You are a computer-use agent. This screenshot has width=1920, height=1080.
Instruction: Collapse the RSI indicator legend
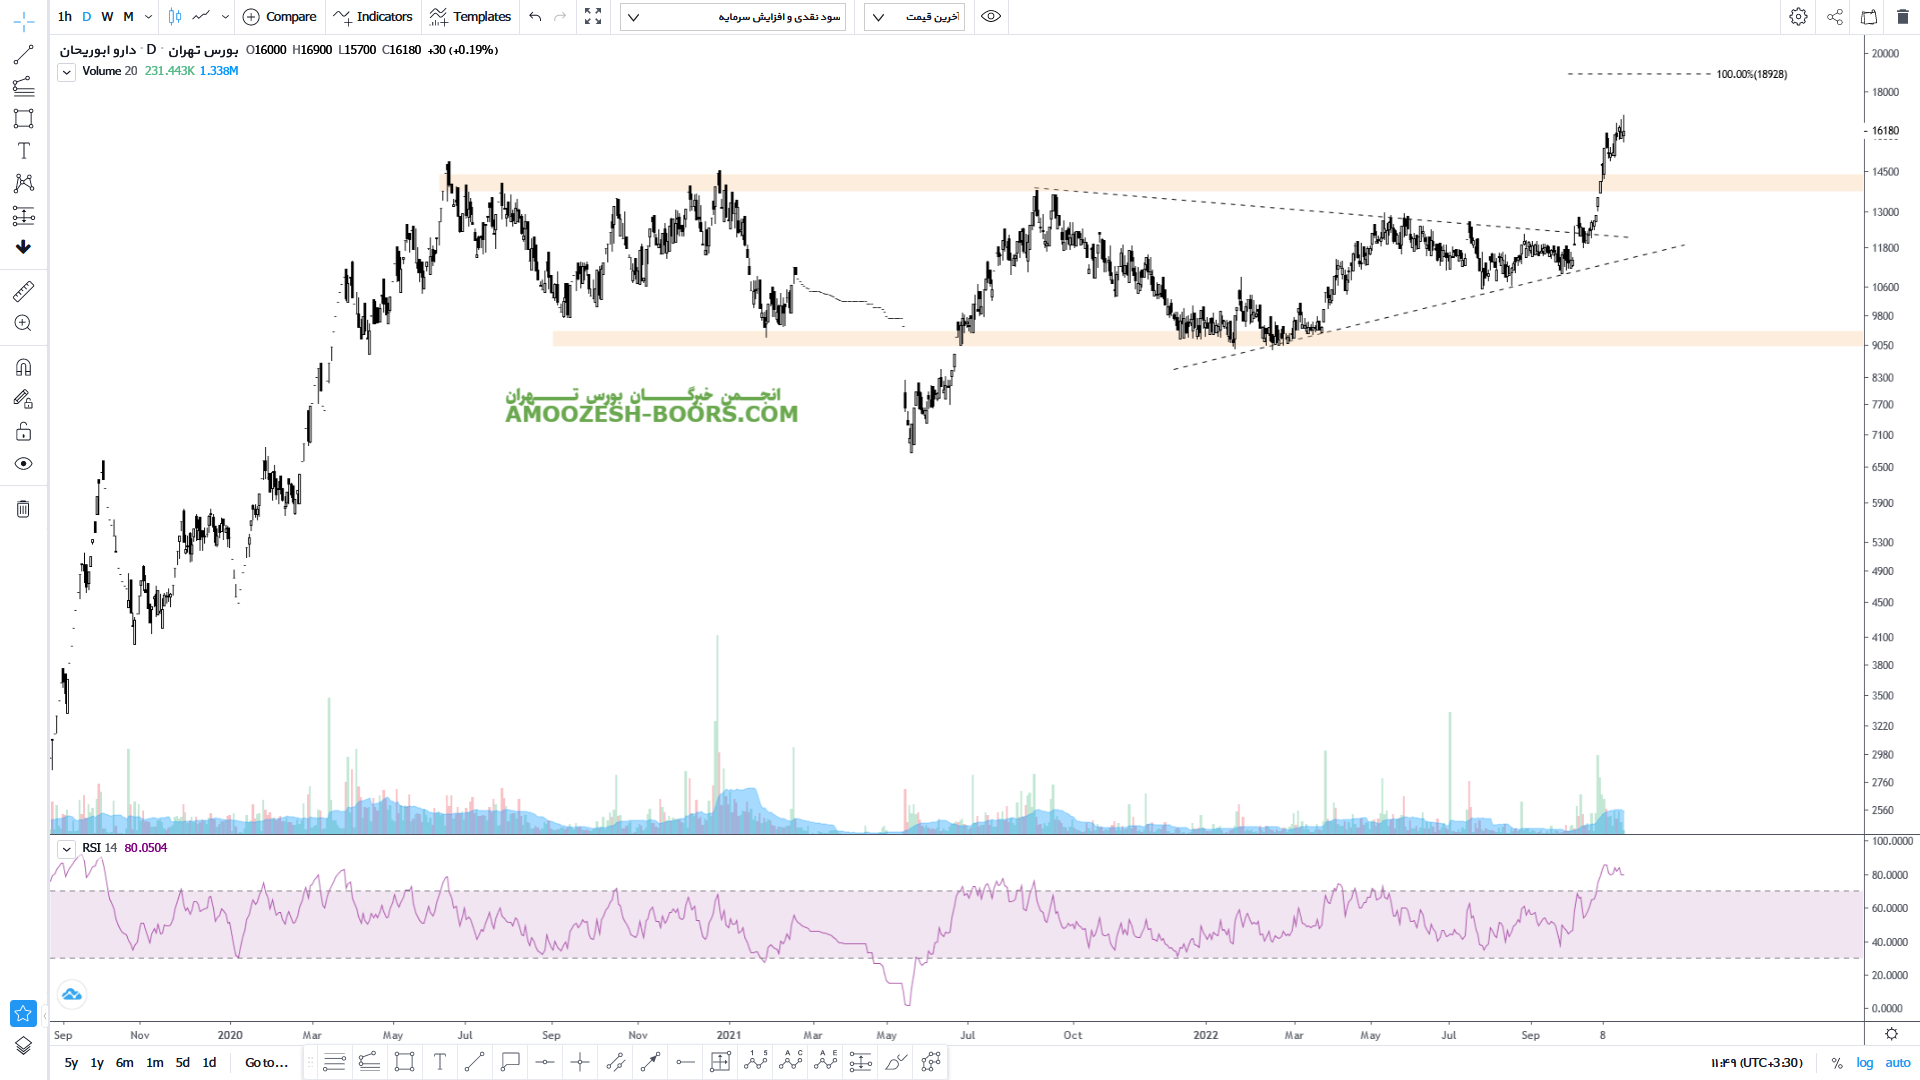(66, 849)
